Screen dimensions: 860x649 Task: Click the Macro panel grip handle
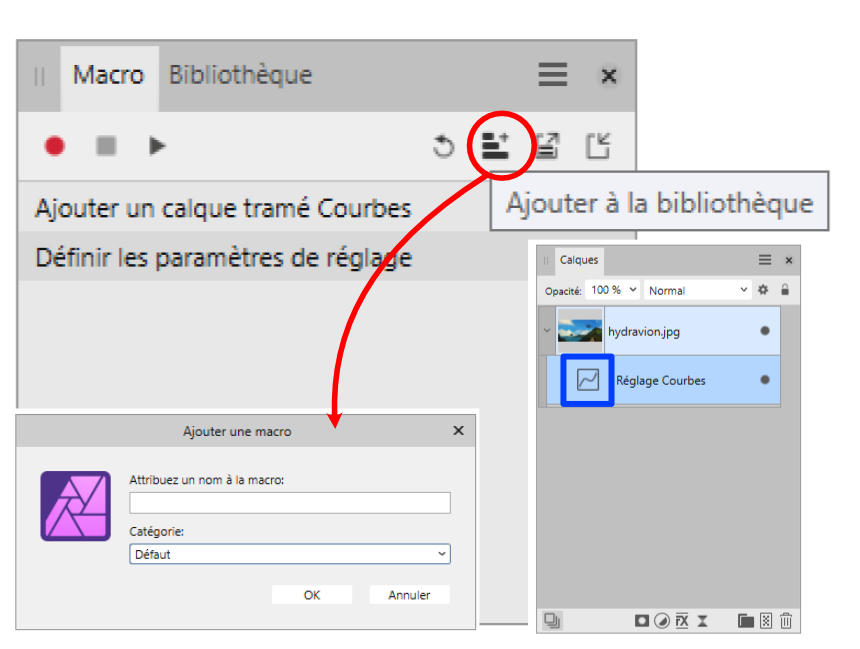click(39, 76)
